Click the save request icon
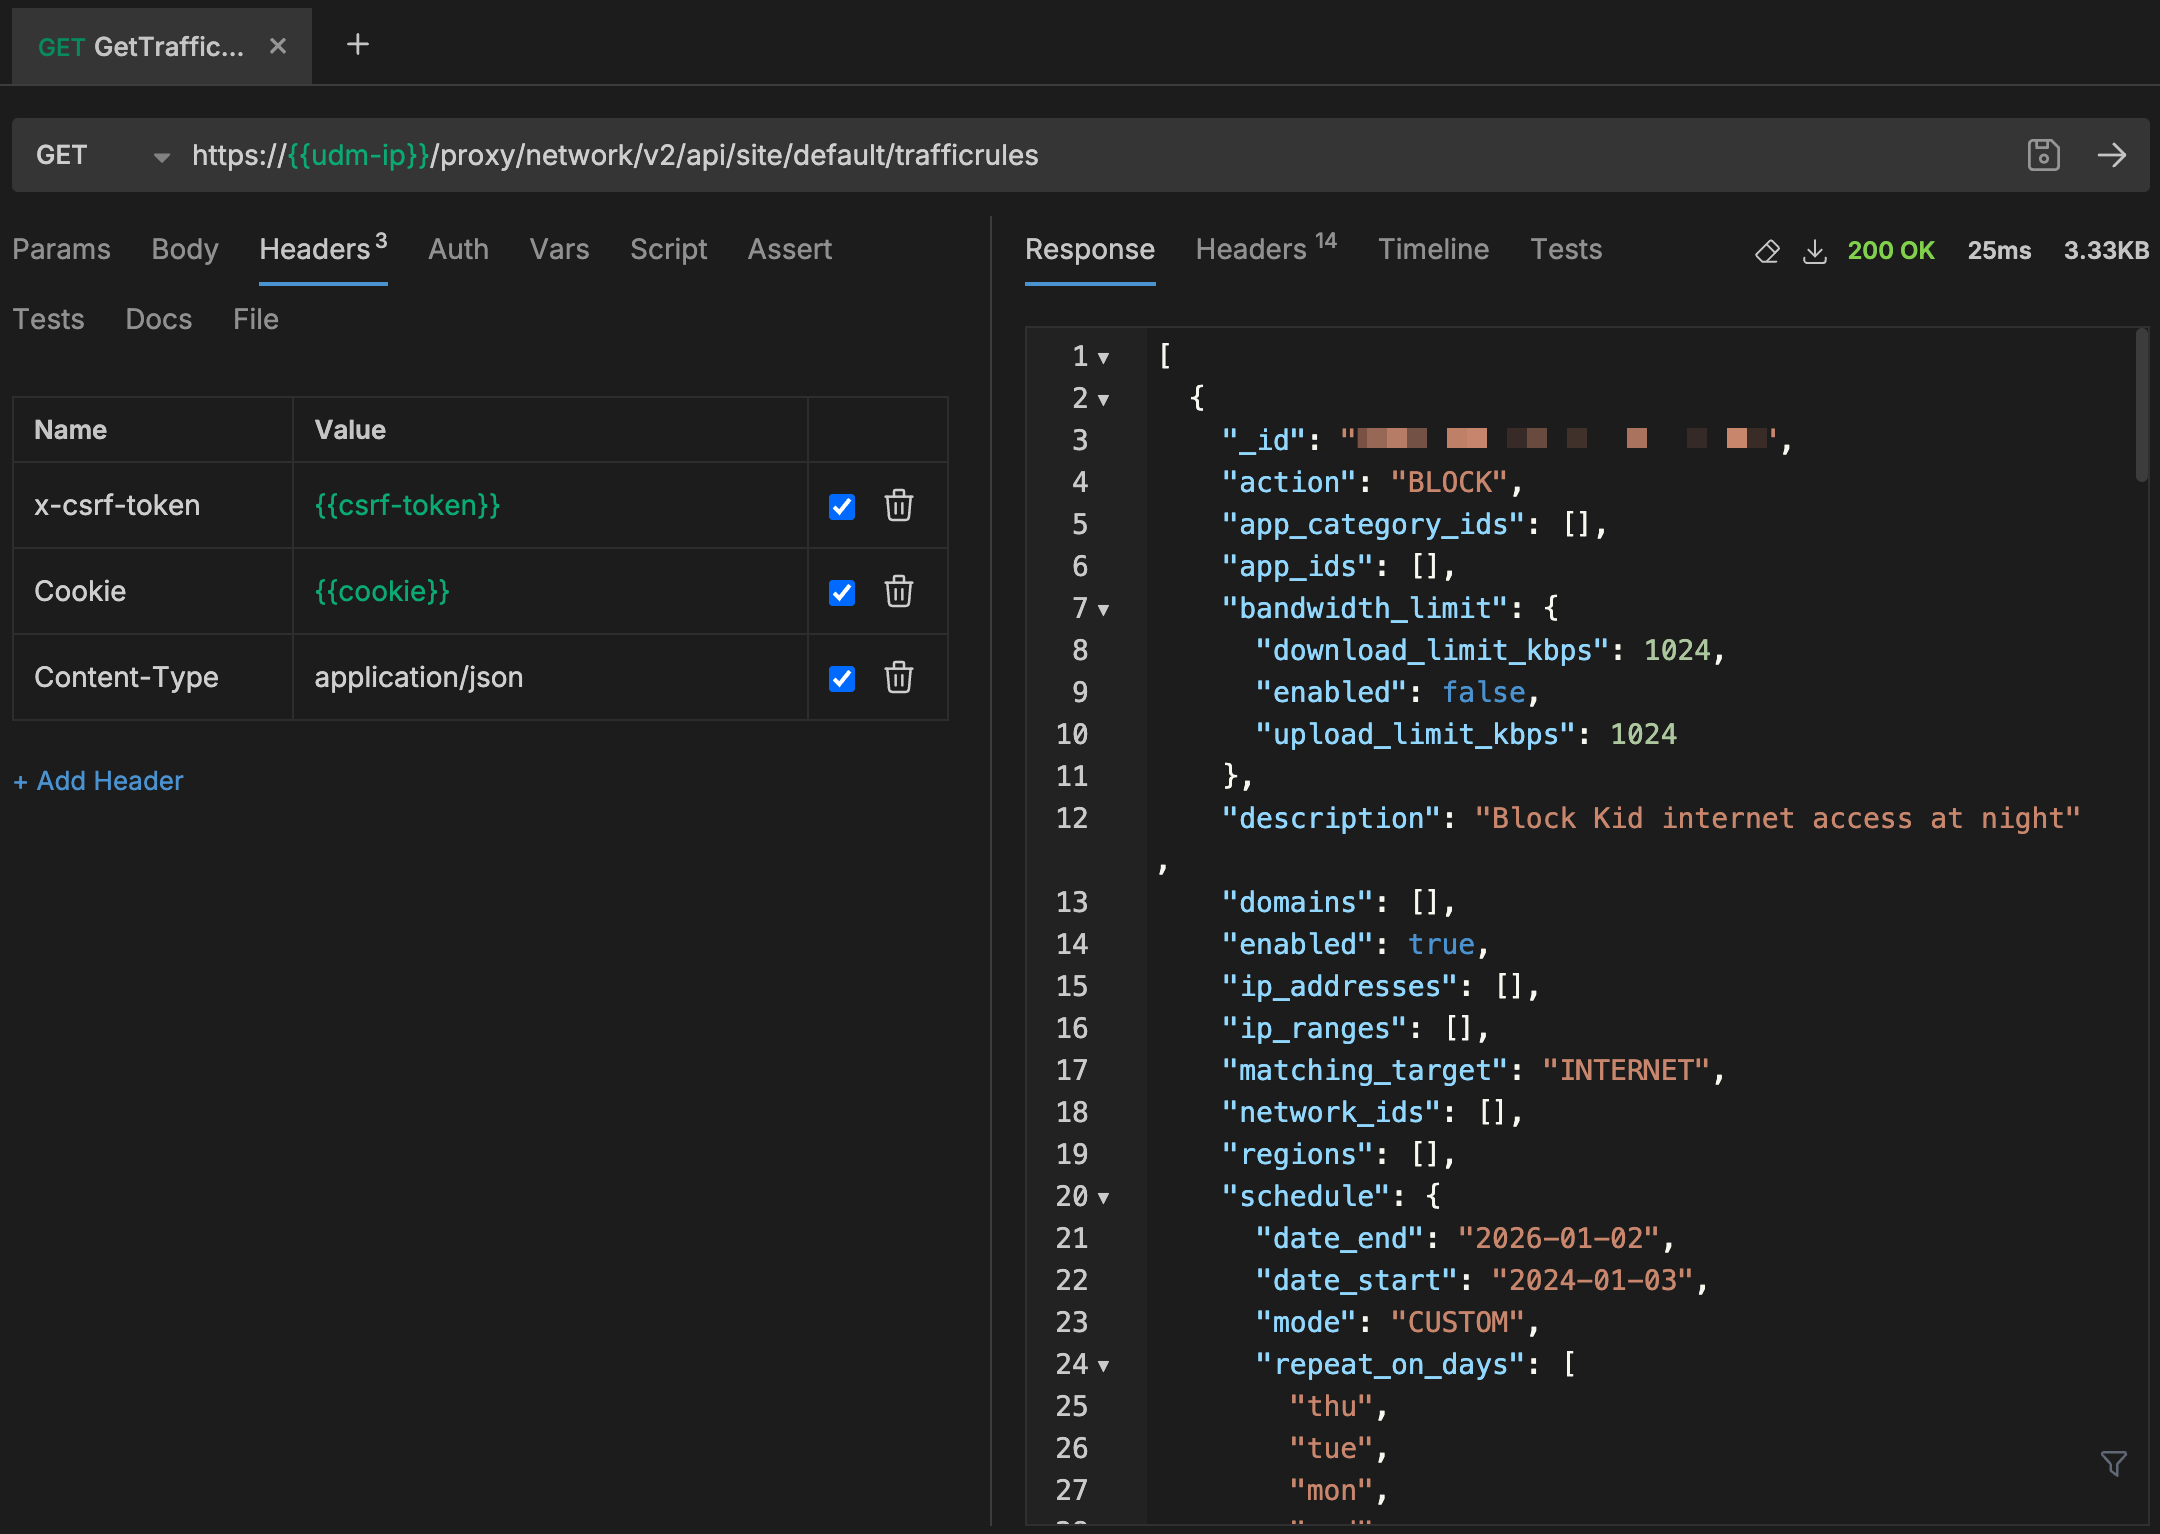 click(x=2043, y=155)
